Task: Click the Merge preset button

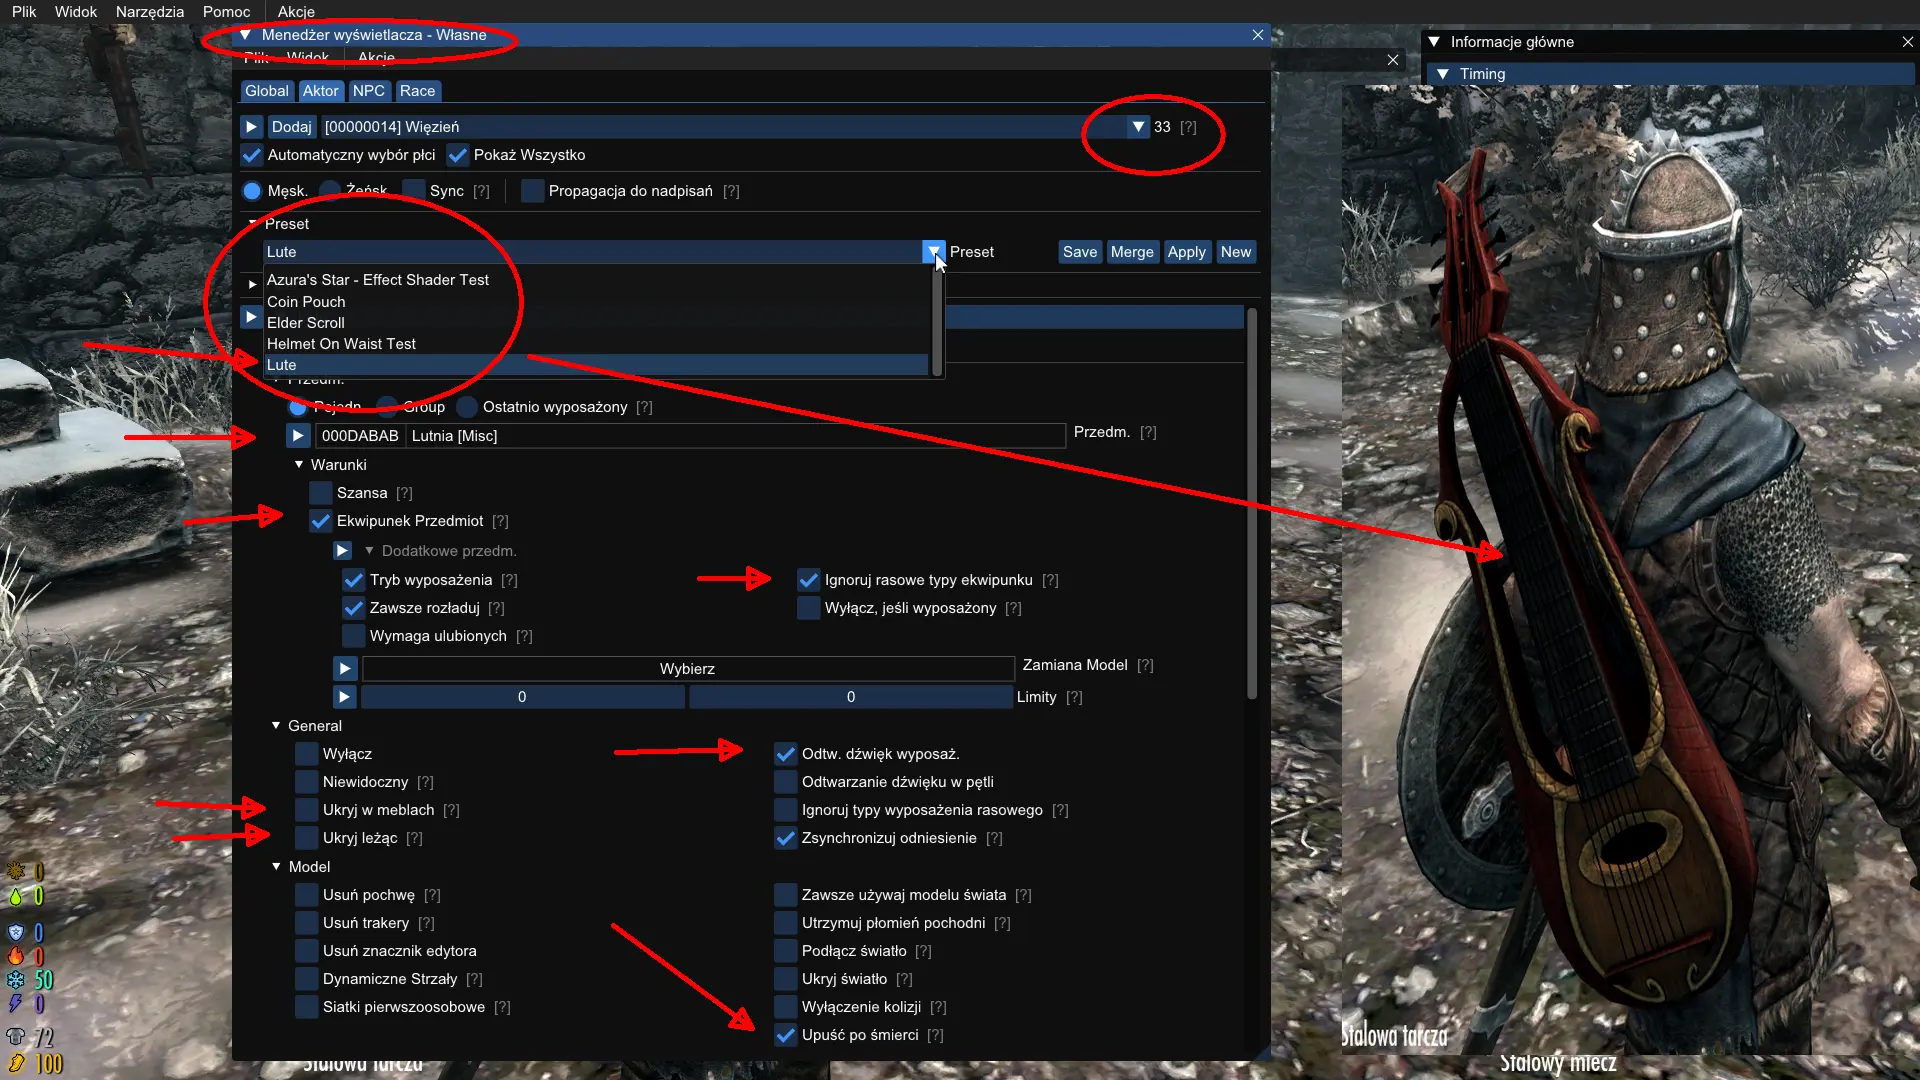Action: tap(1132, 252)
